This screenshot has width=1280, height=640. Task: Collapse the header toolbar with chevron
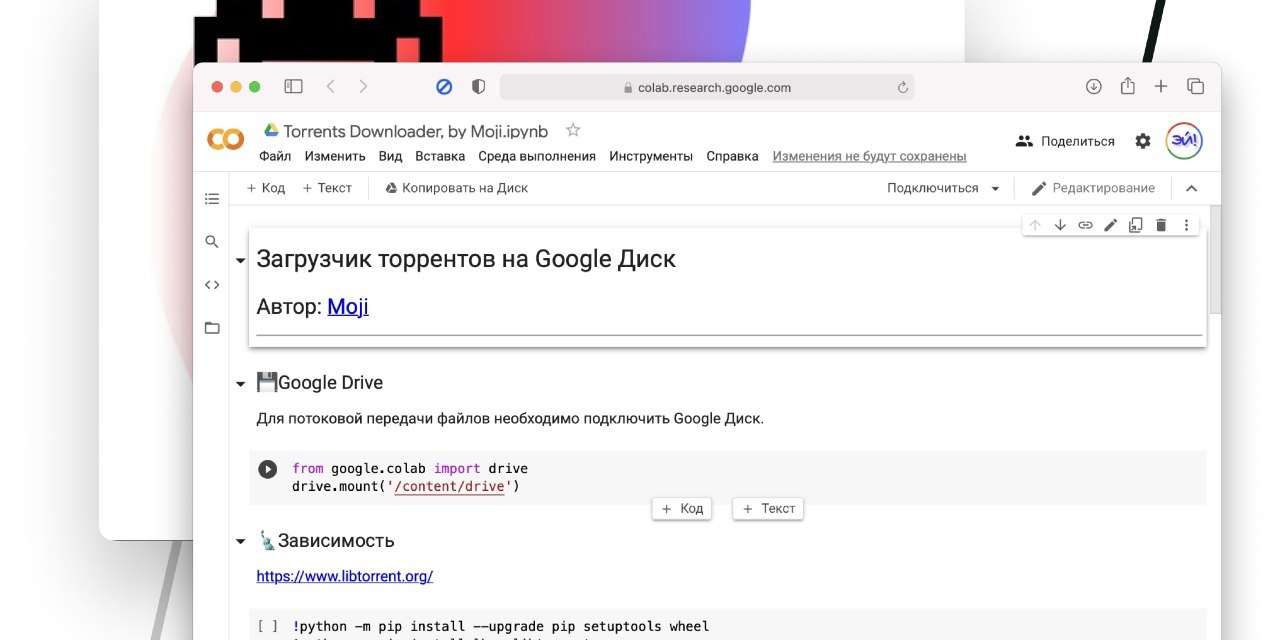pos(1191,188)
